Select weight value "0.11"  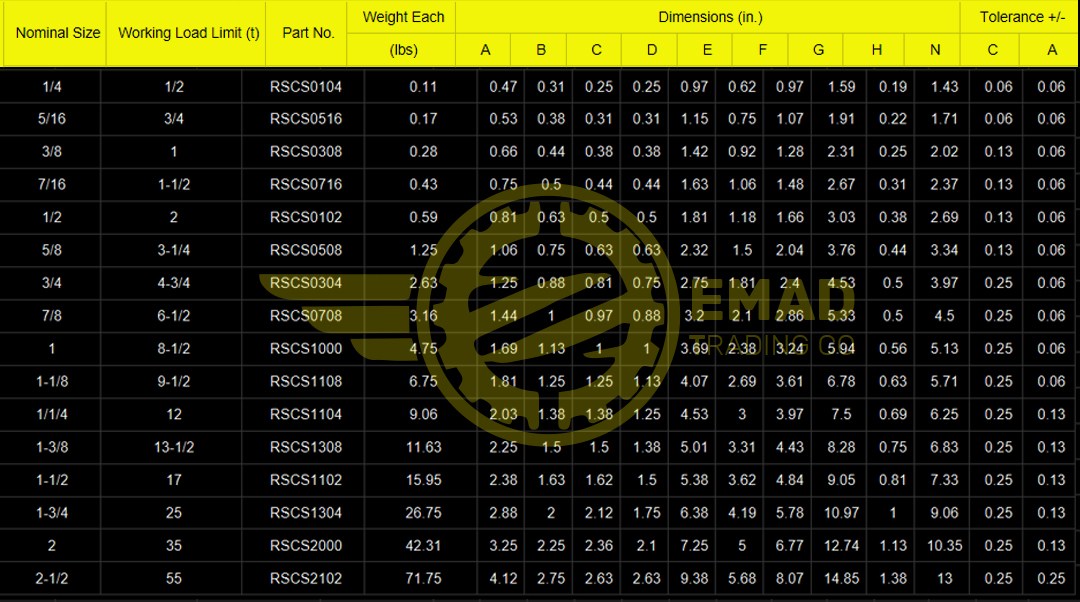click(x=423, y=87)
